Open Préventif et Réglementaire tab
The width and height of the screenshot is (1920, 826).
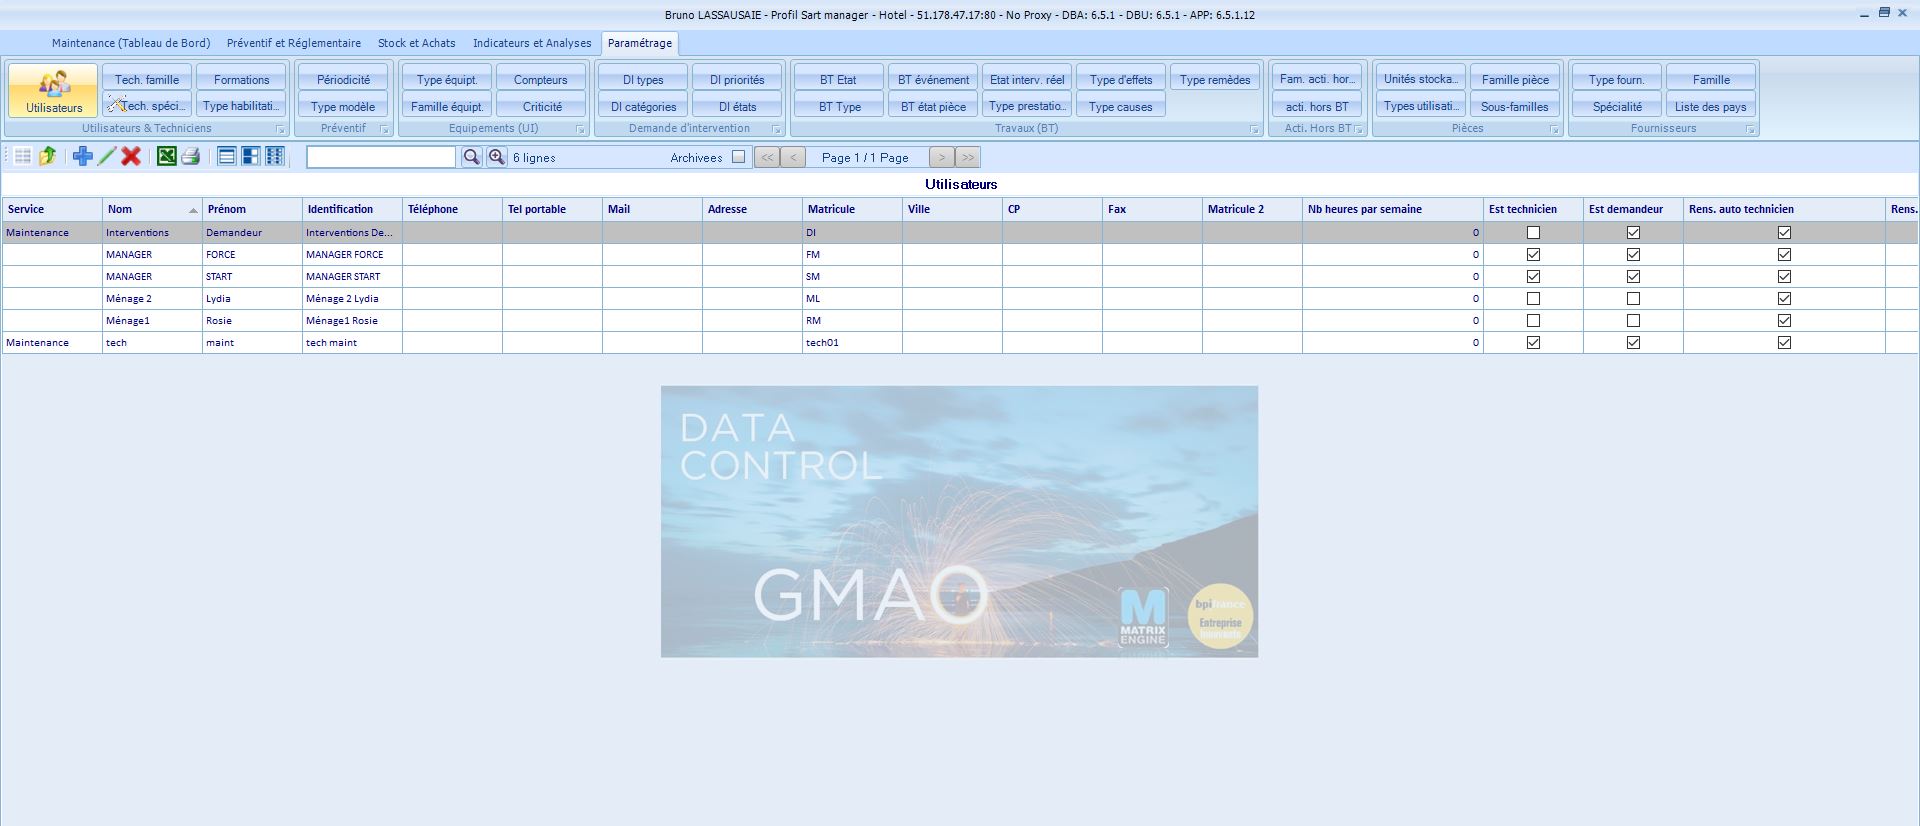294,43
